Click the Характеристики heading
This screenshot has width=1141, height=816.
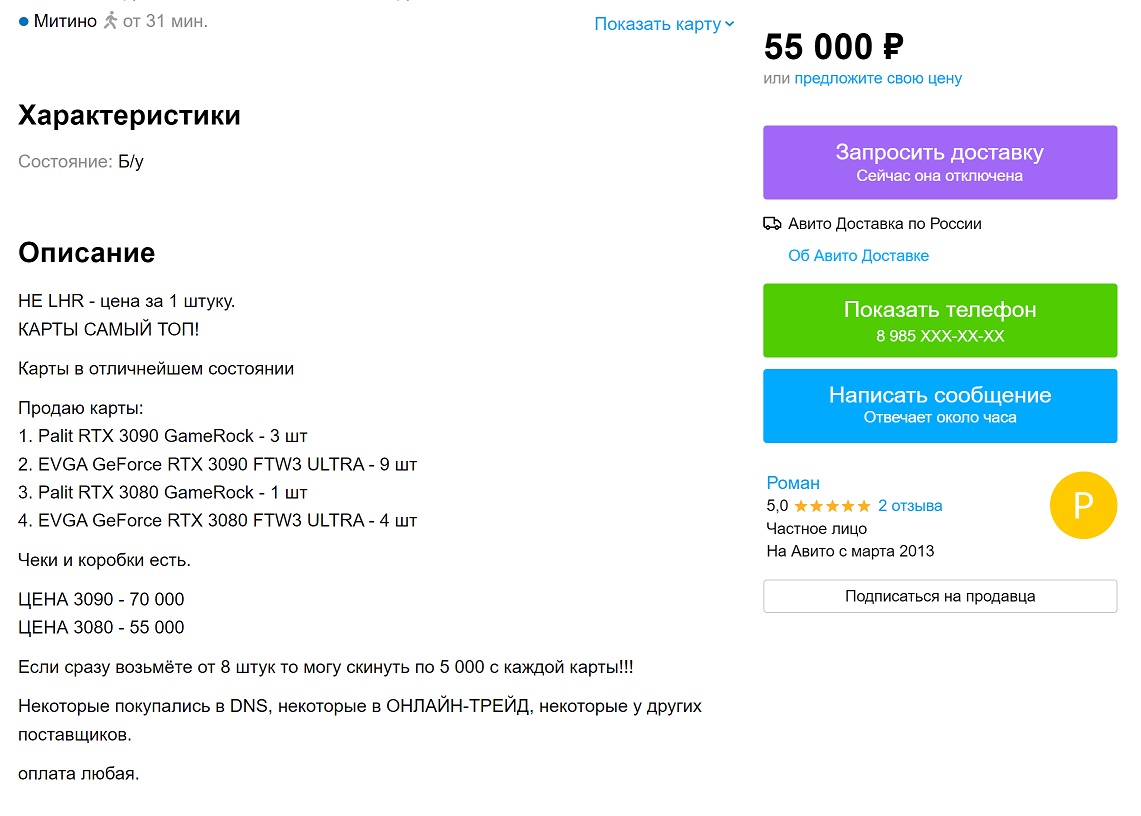(x=129, y=115)
